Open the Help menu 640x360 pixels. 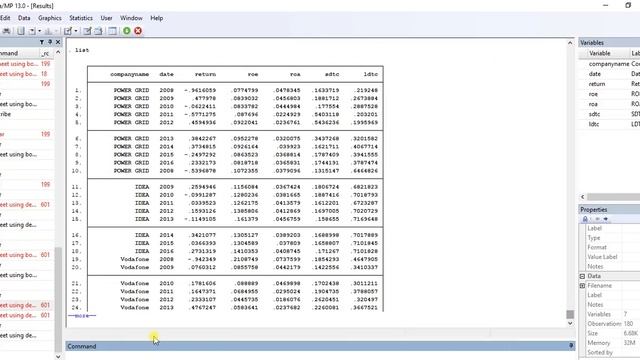(157, 18)
